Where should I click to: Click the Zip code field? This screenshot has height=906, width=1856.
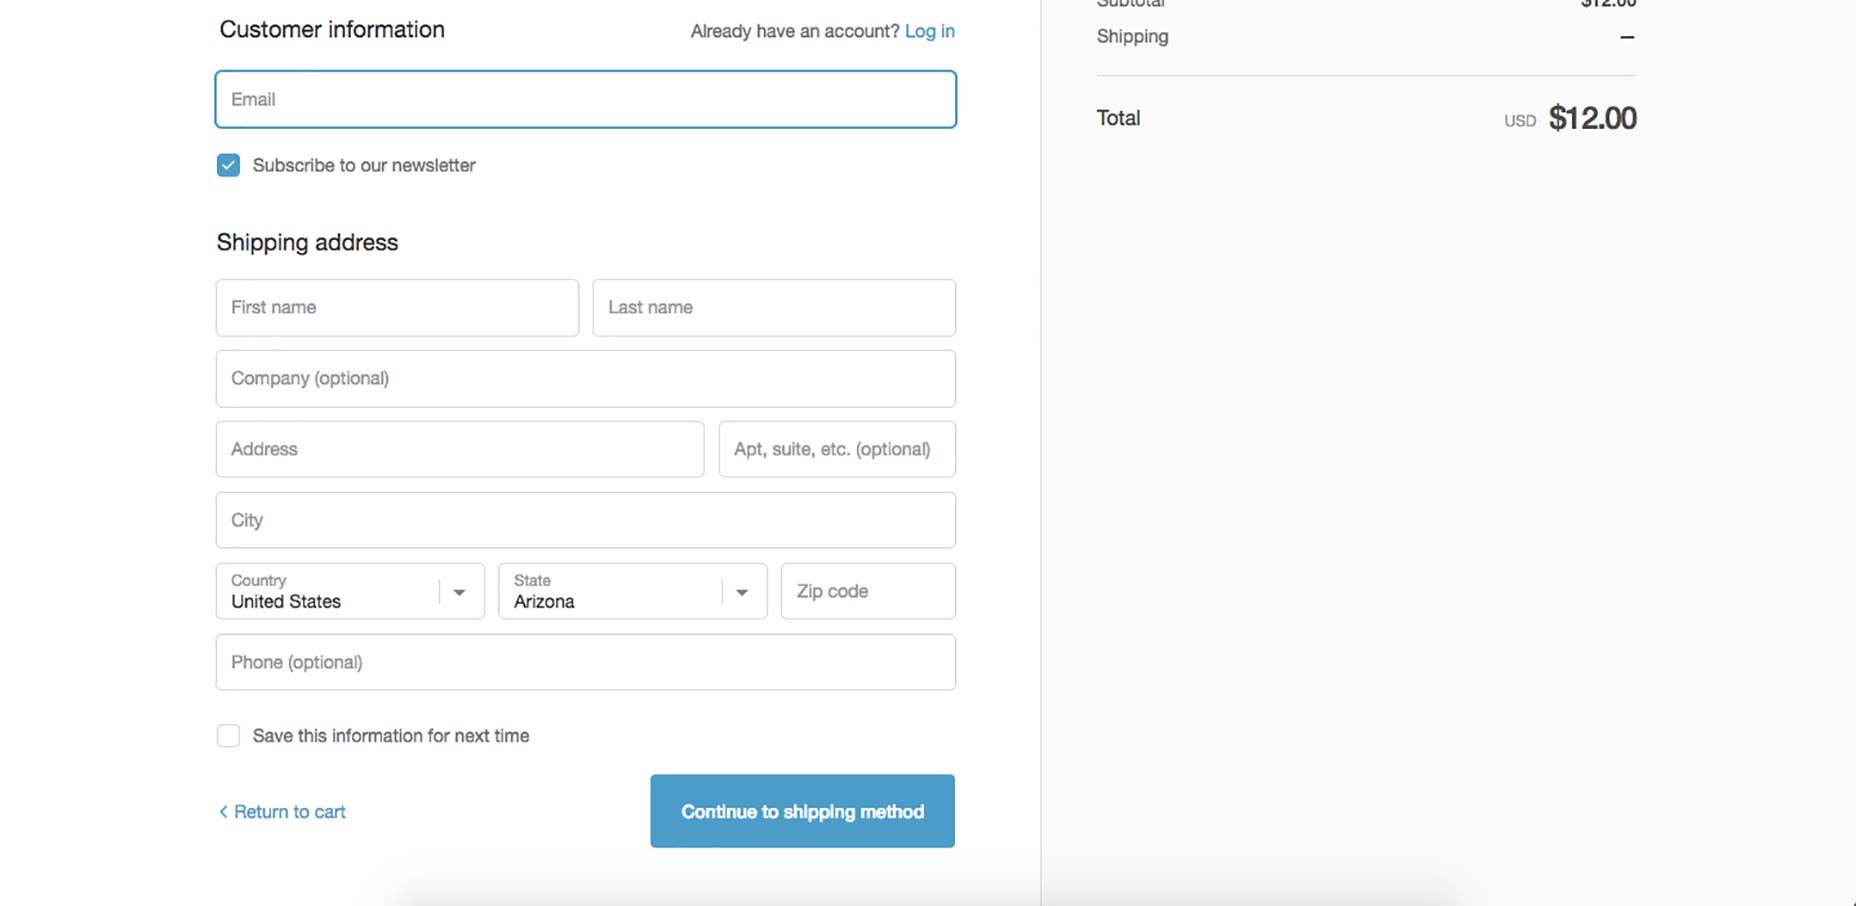click(x=868, y=591)
